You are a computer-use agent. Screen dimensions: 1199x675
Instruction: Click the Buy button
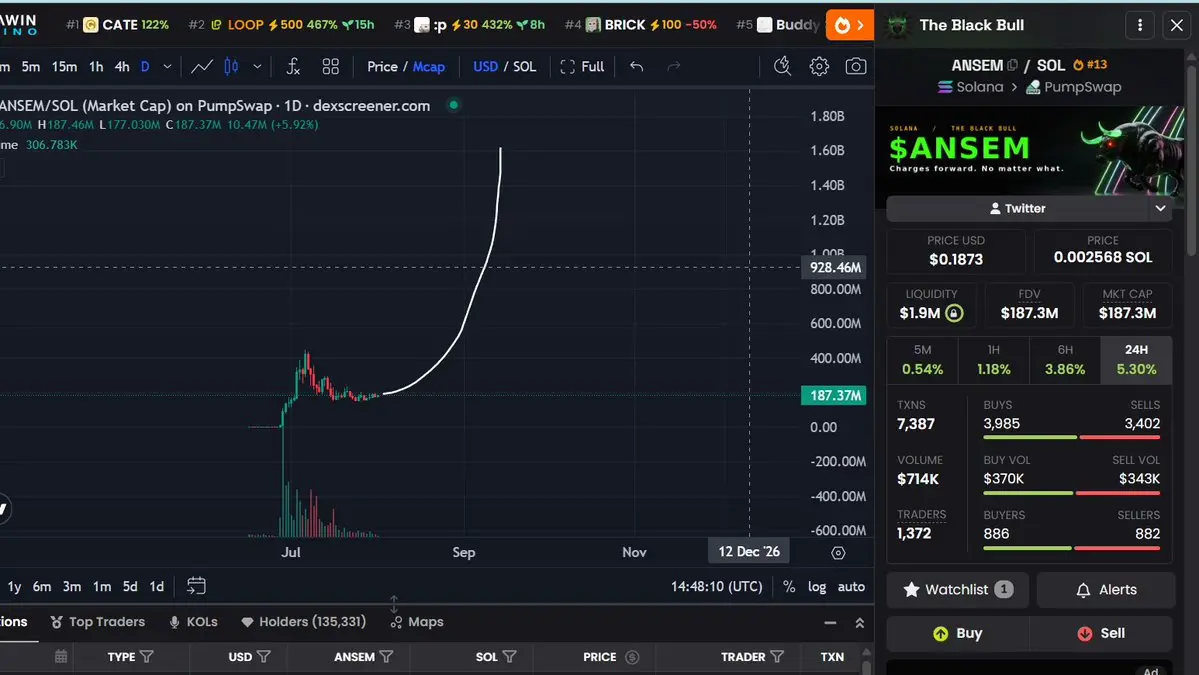pyautogui.click(x=957, y=633)
